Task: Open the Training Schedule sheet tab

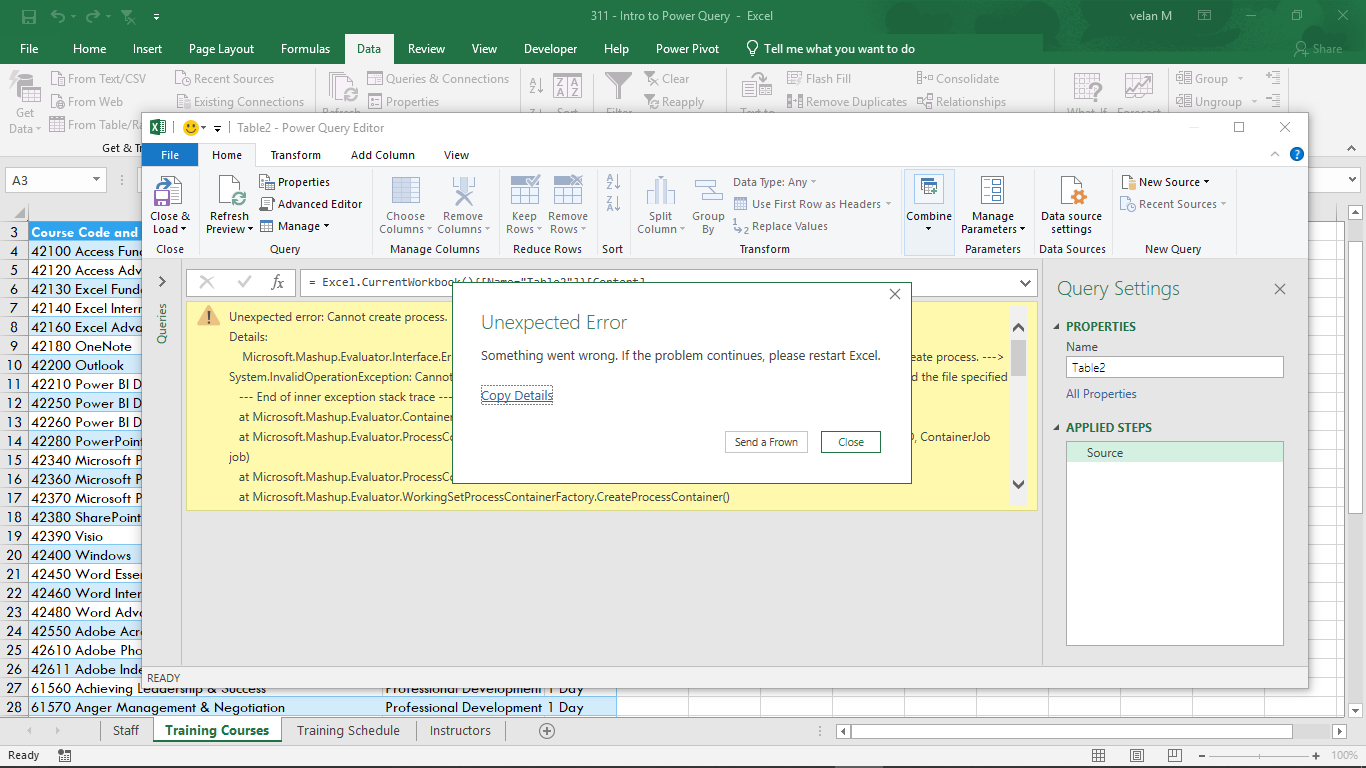Action: tap(348, 731)
